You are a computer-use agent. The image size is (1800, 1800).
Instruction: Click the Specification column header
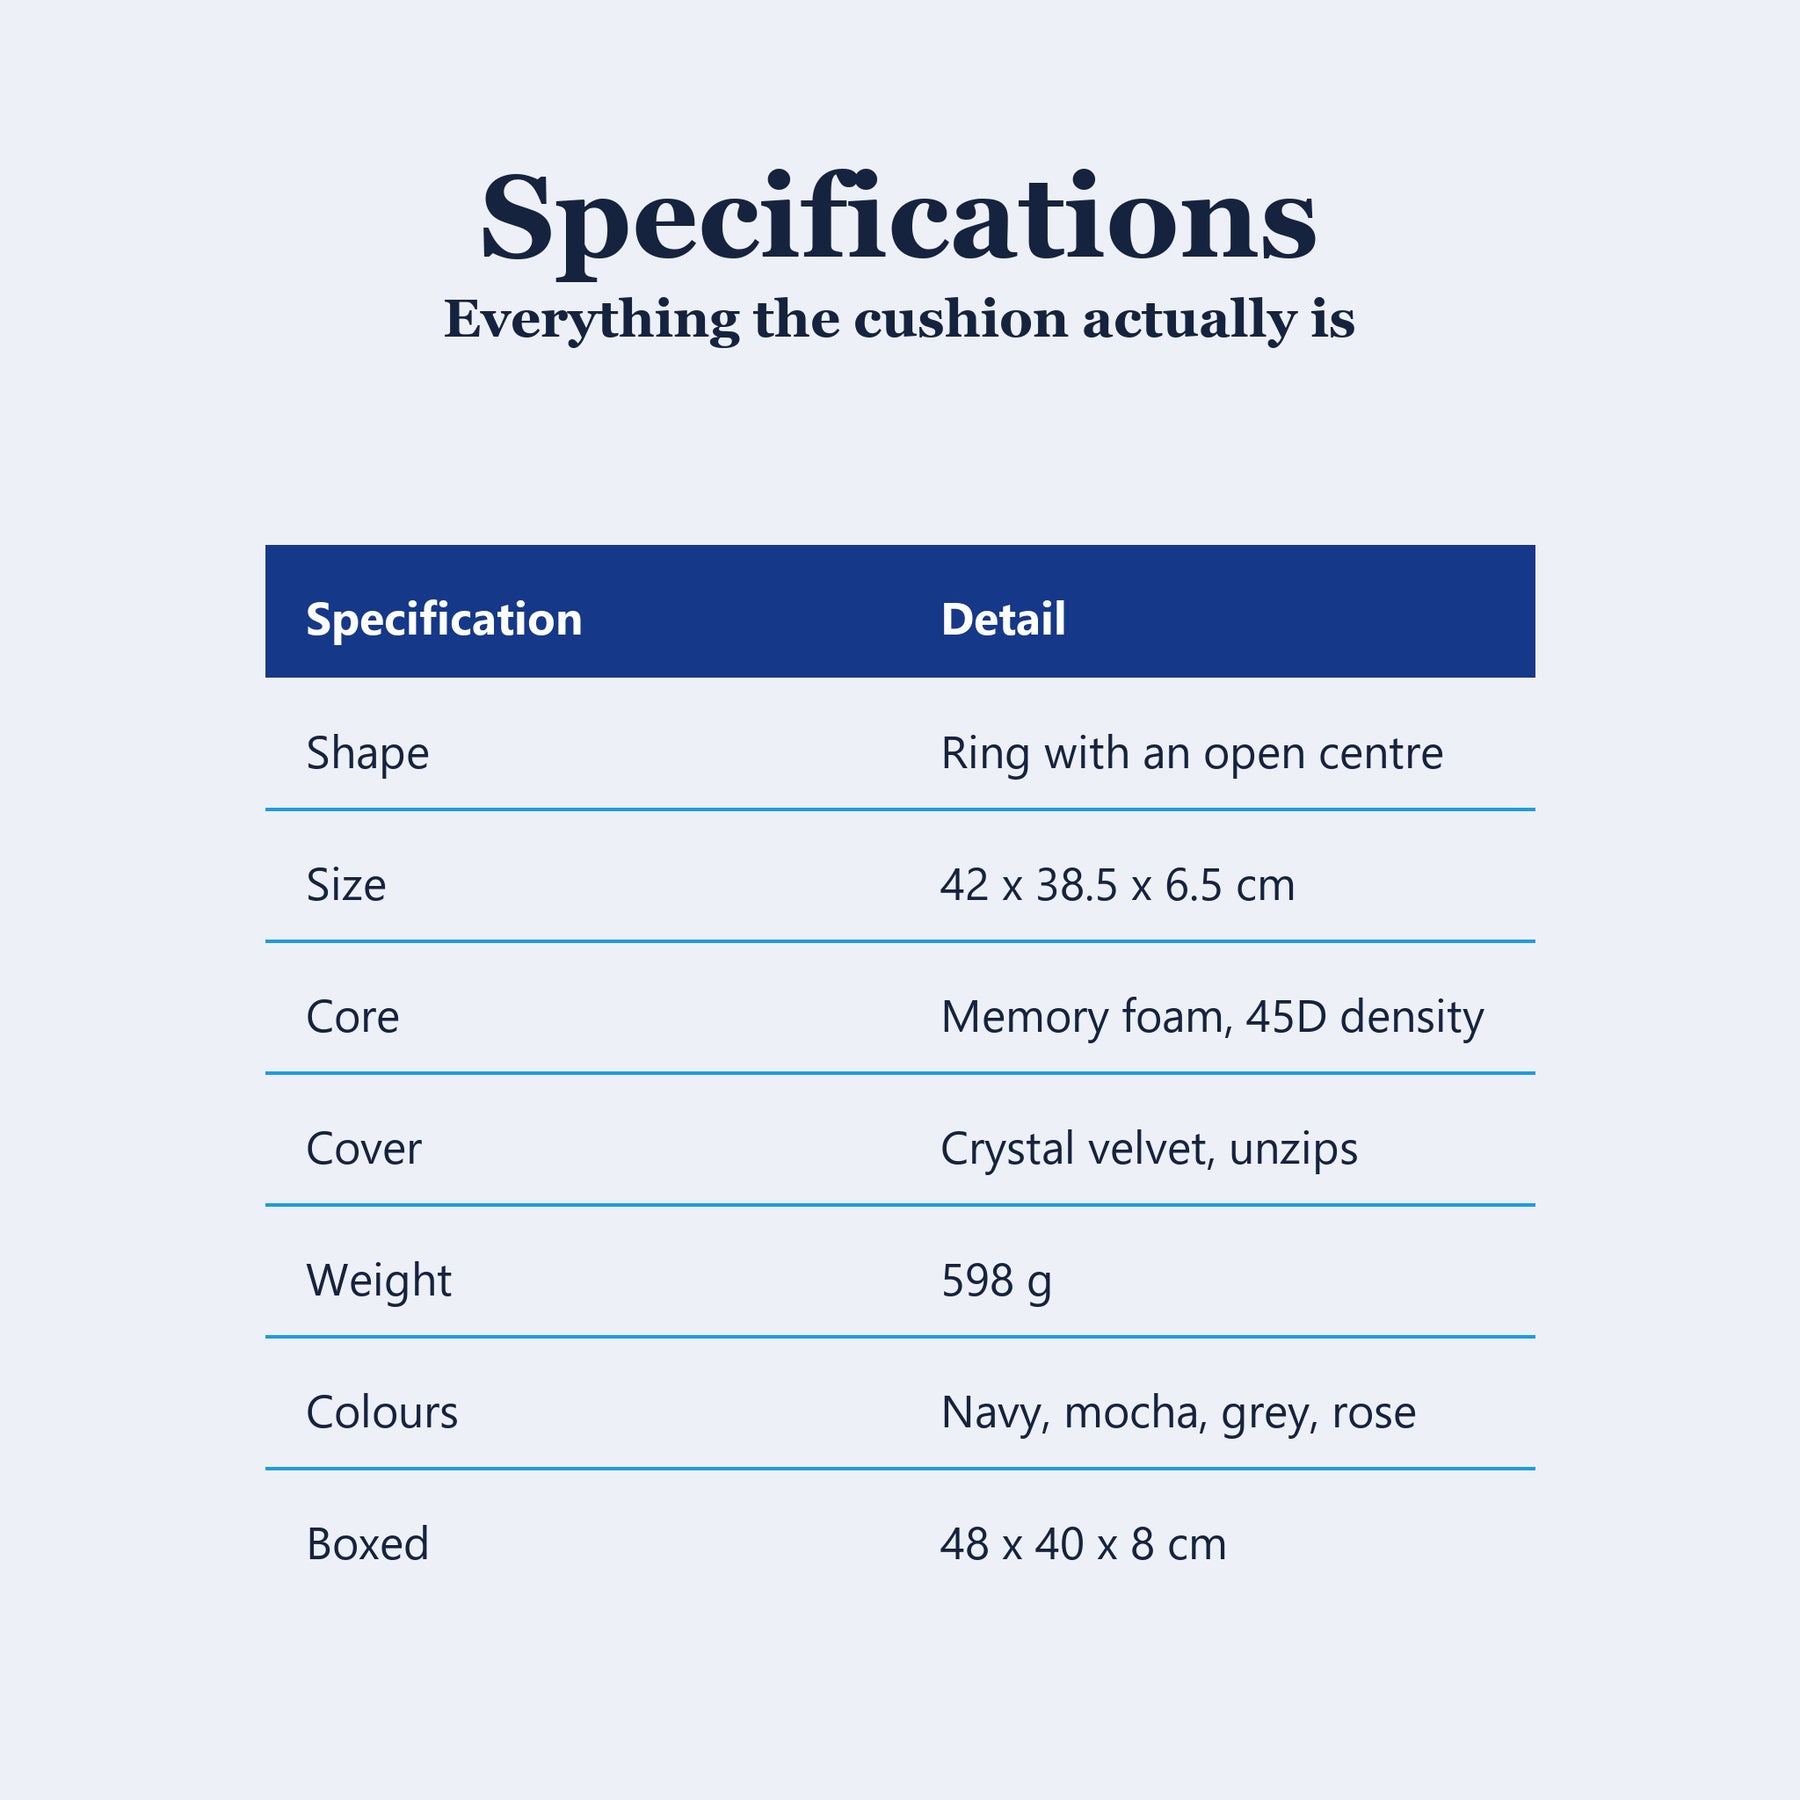pos(444,619)
